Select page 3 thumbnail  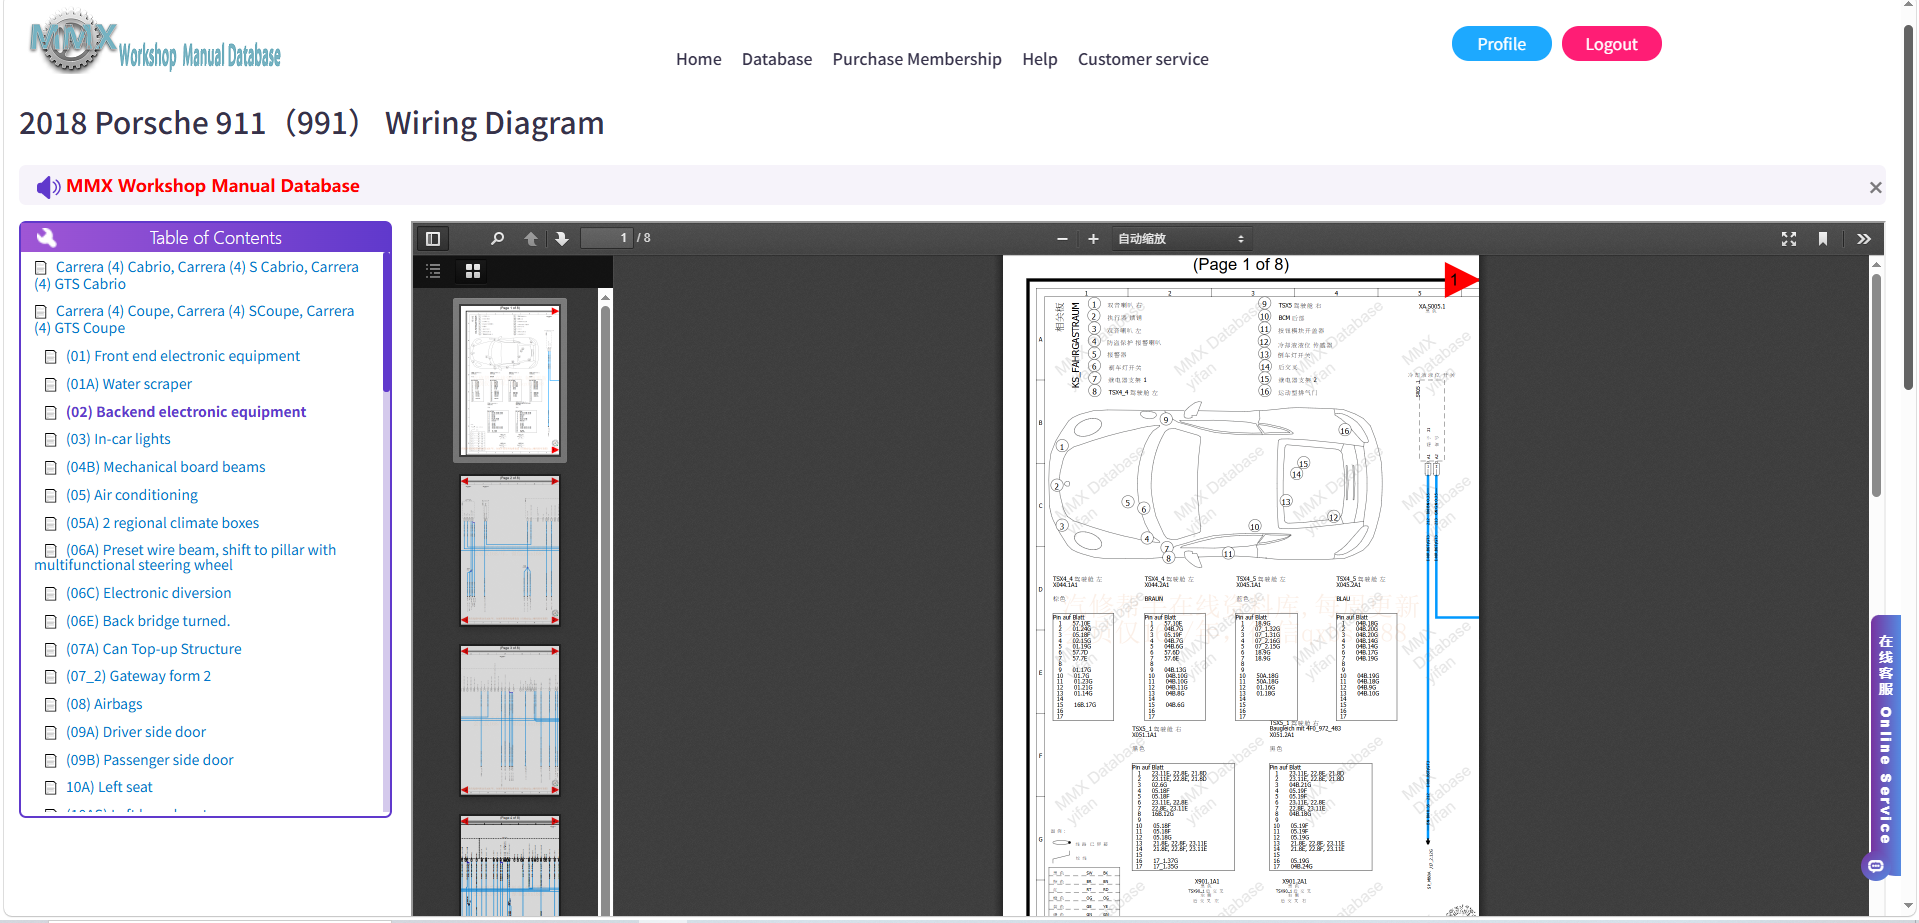tap(510, 720)
